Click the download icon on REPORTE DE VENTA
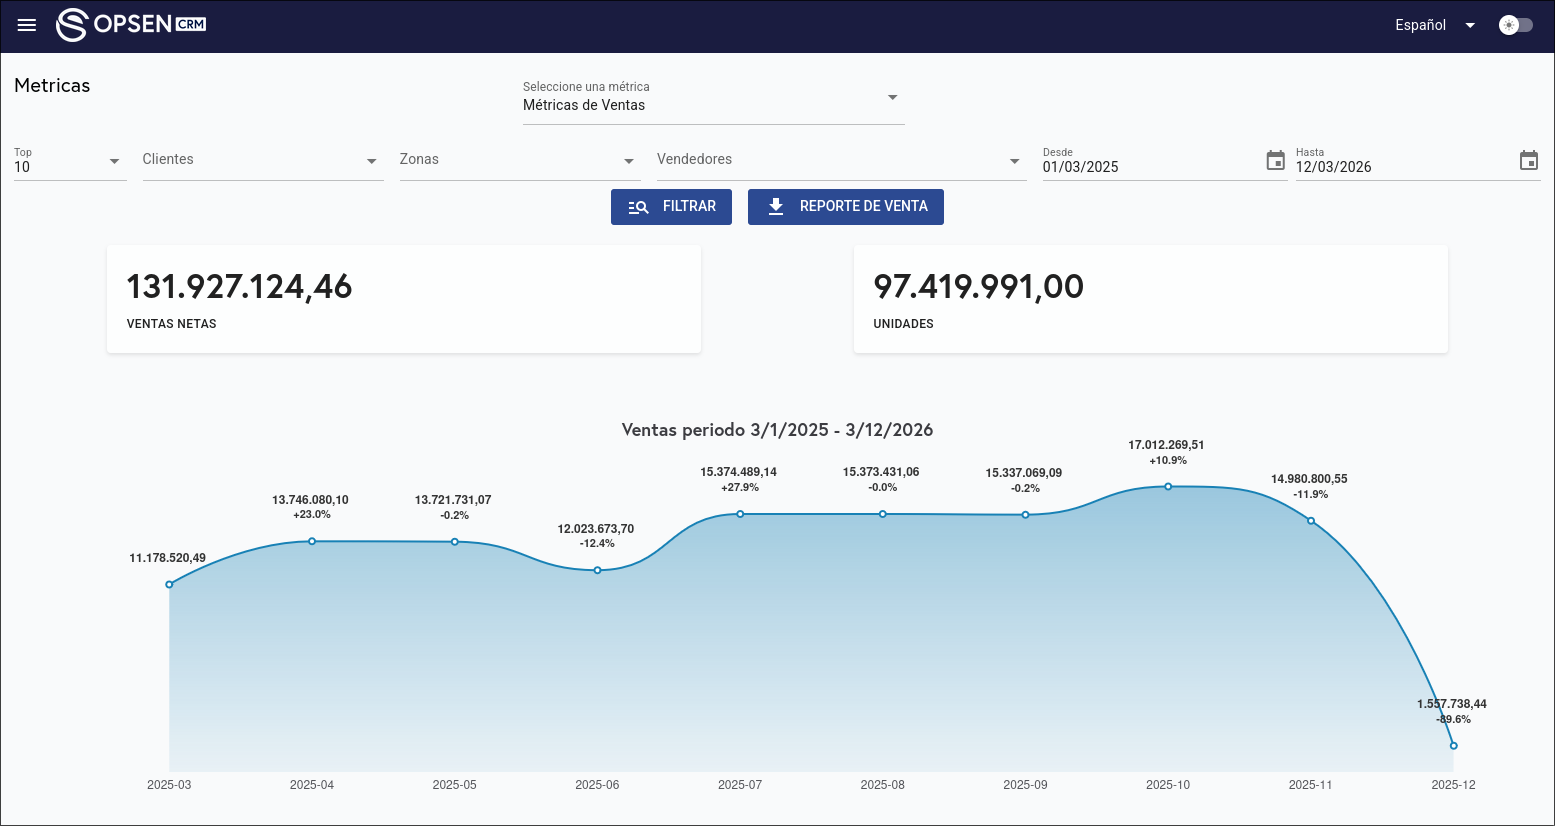This screenshot has width=1555, height=826. point(775,207)
